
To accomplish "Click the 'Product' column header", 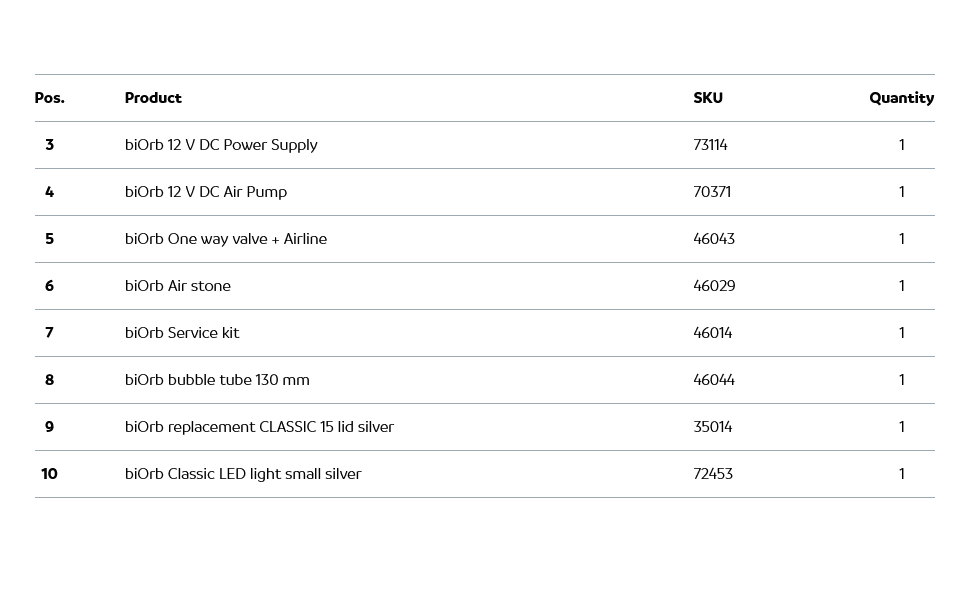I will pos(153,98).
